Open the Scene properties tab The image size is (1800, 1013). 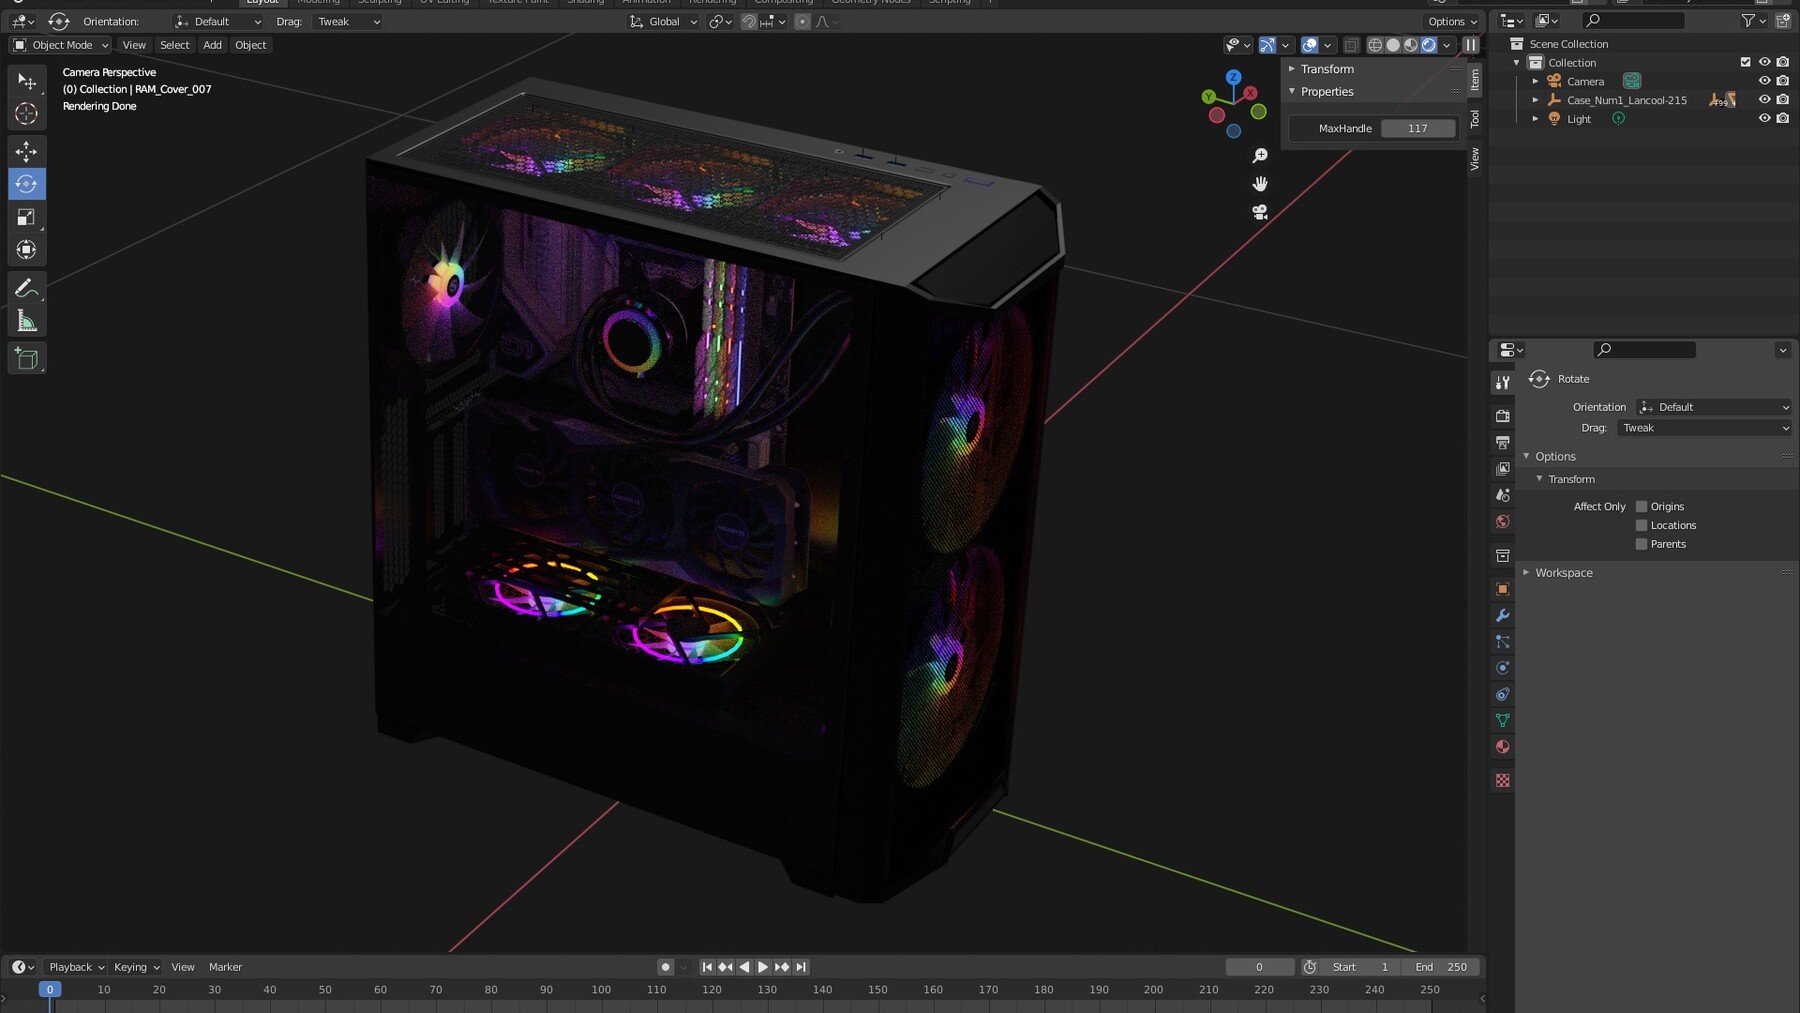pos(1502,495)
